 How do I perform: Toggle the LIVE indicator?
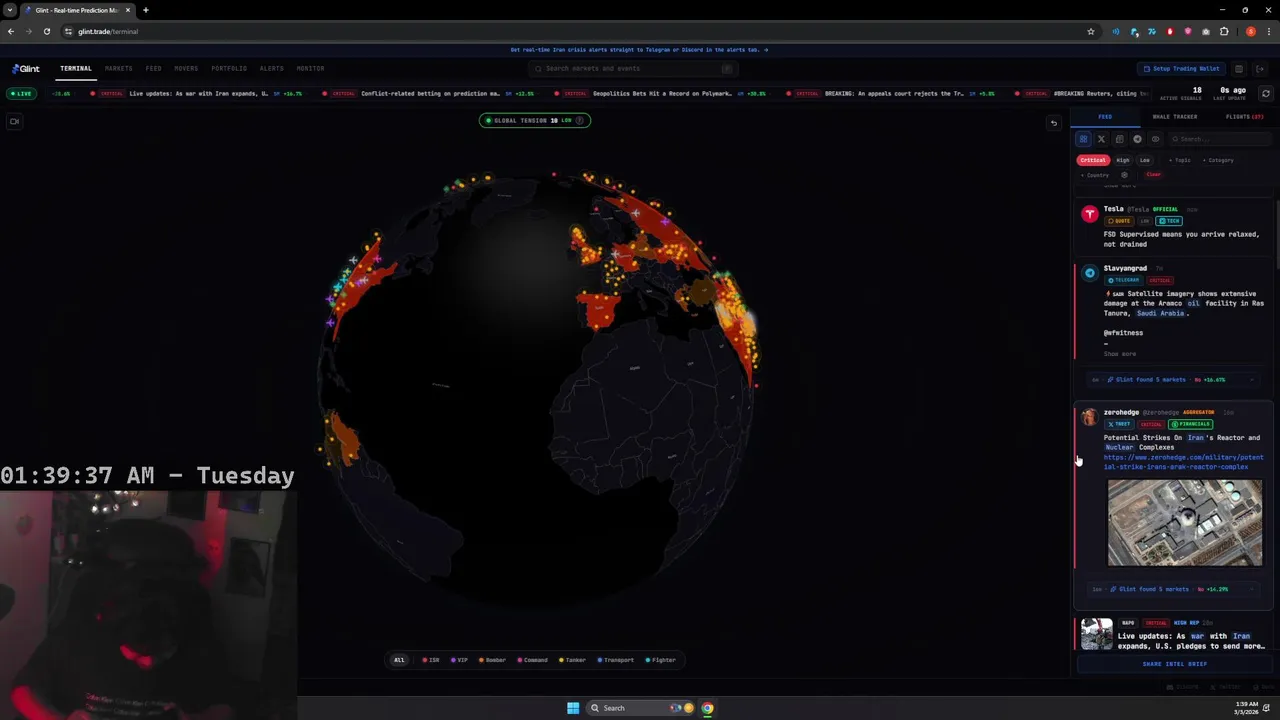(21, 93)
